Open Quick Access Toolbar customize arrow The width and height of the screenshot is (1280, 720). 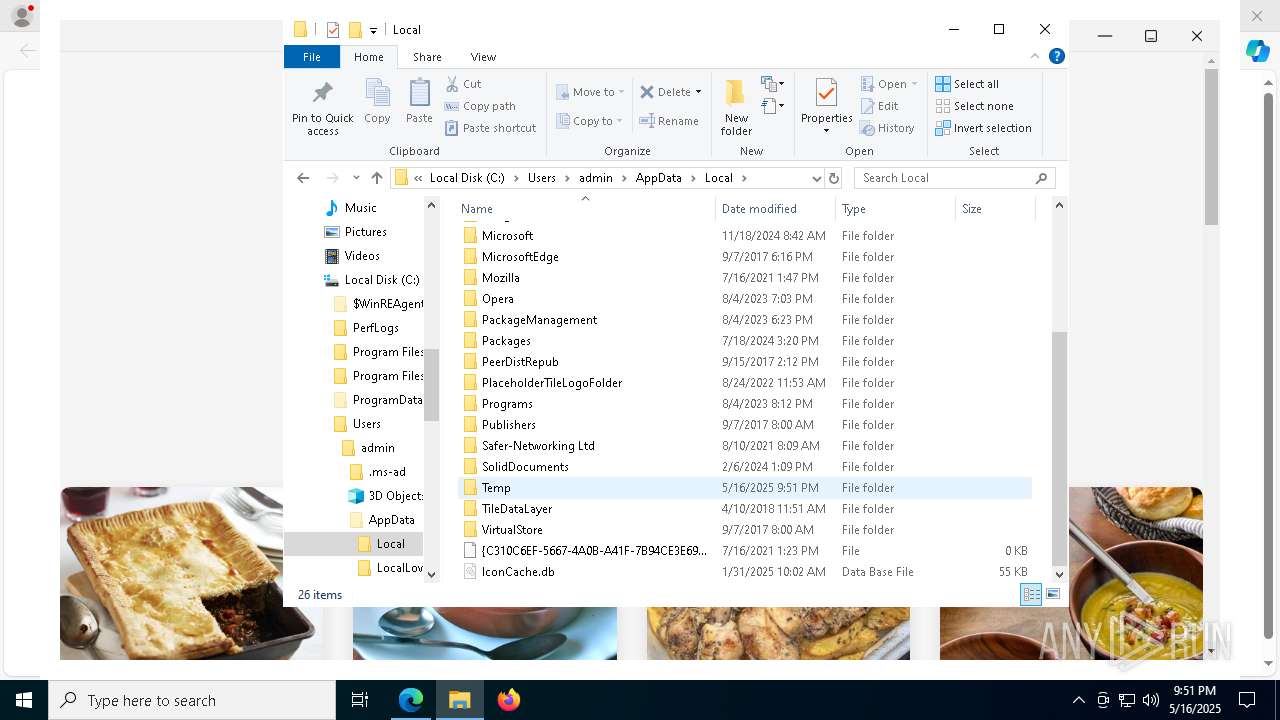pyautogui.click(x=373, y=30)
